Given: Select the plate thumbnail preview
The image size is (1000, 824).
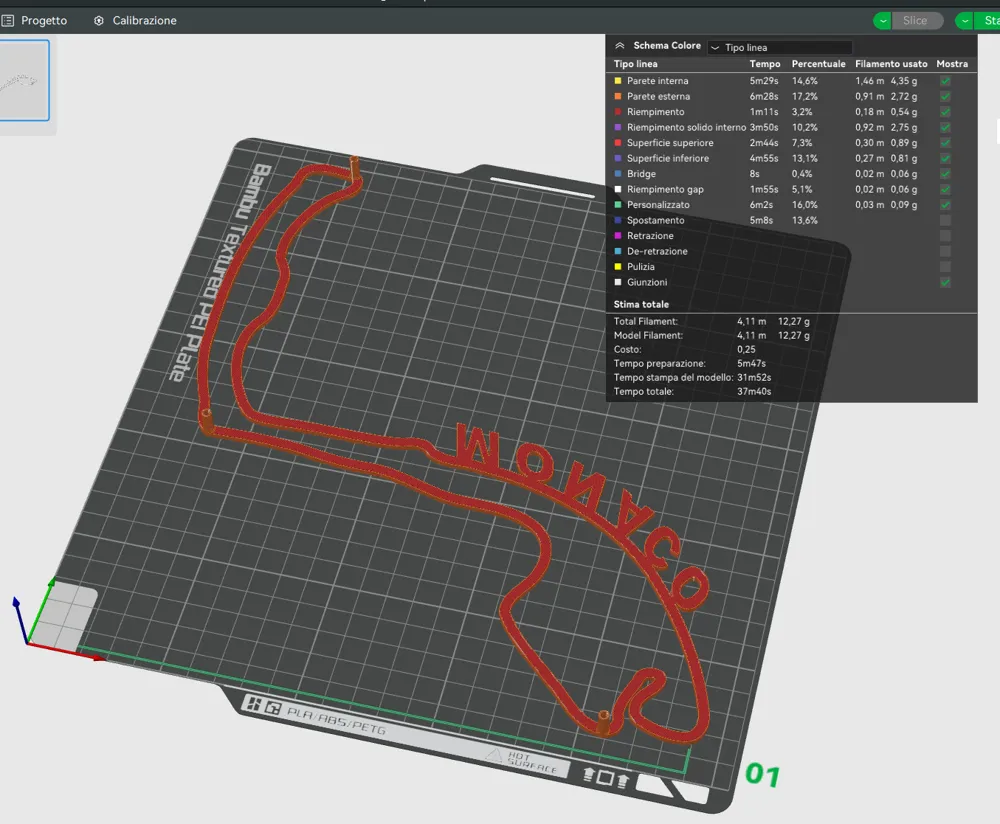Looking at the screenshot, I should point(24,80).
